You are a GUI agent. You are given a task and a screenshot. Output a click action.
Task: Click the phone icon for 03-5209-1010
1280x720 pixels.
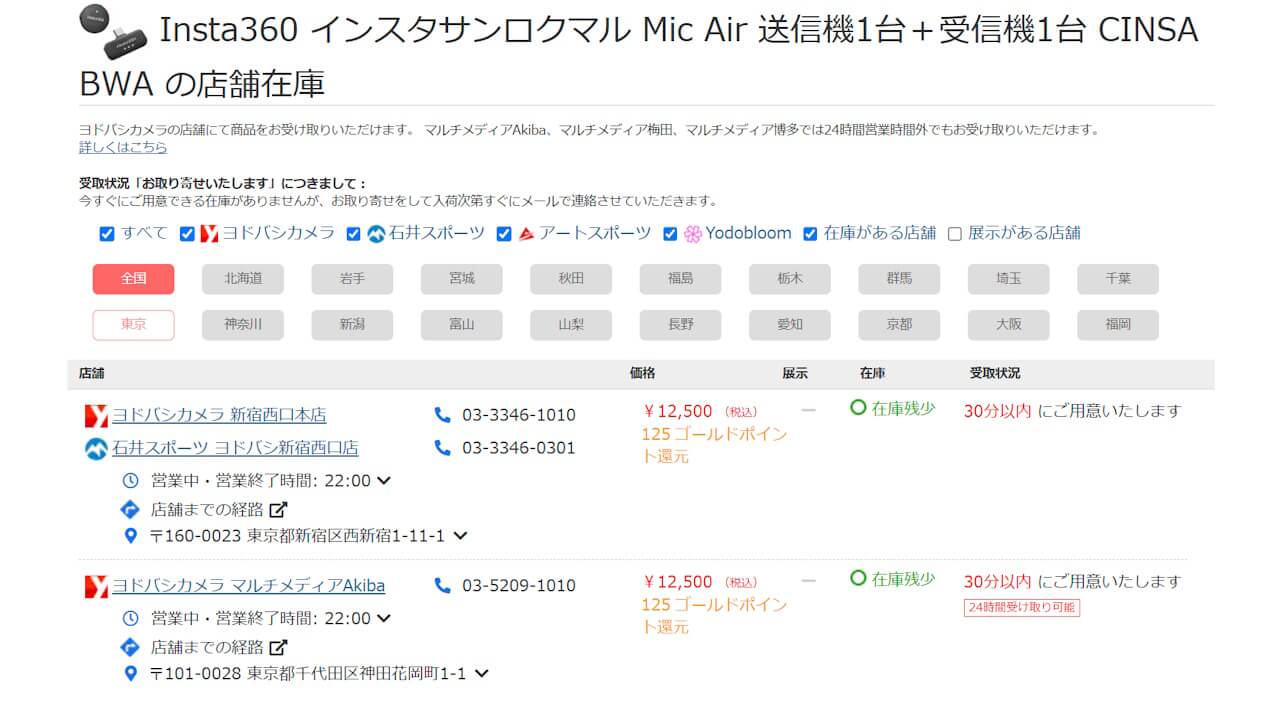click(x=443, y=585)
